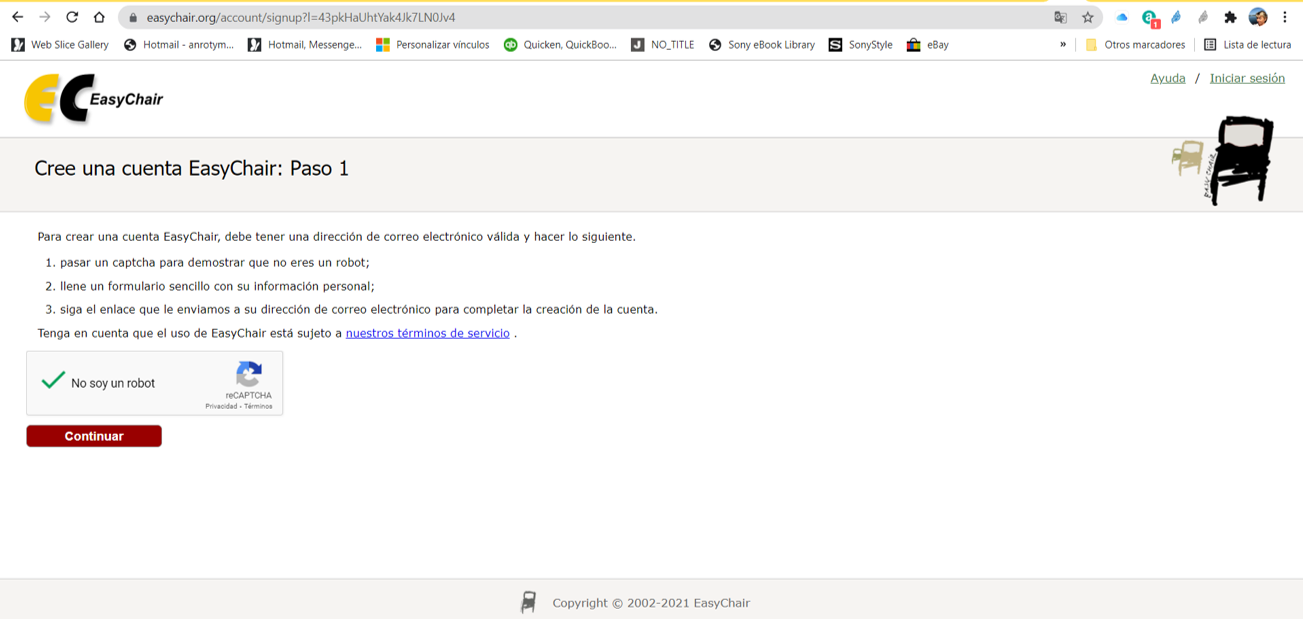Screen dimensions: 1303x619
Task: Open the Ayuda link
Action: click(x=1167, y=78)
